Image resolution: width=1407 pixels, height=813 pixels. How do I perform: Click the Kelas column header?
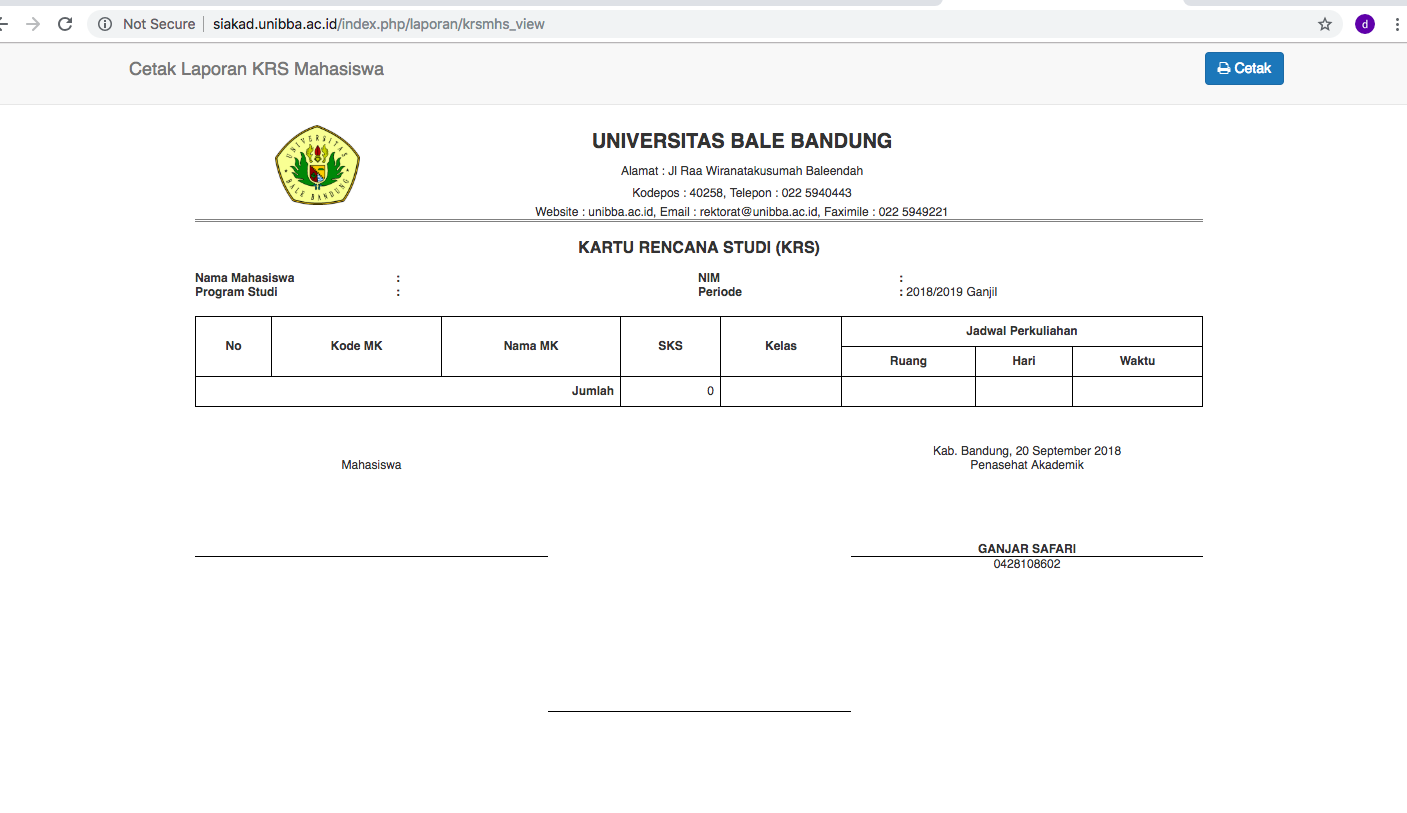coord(781,346)
